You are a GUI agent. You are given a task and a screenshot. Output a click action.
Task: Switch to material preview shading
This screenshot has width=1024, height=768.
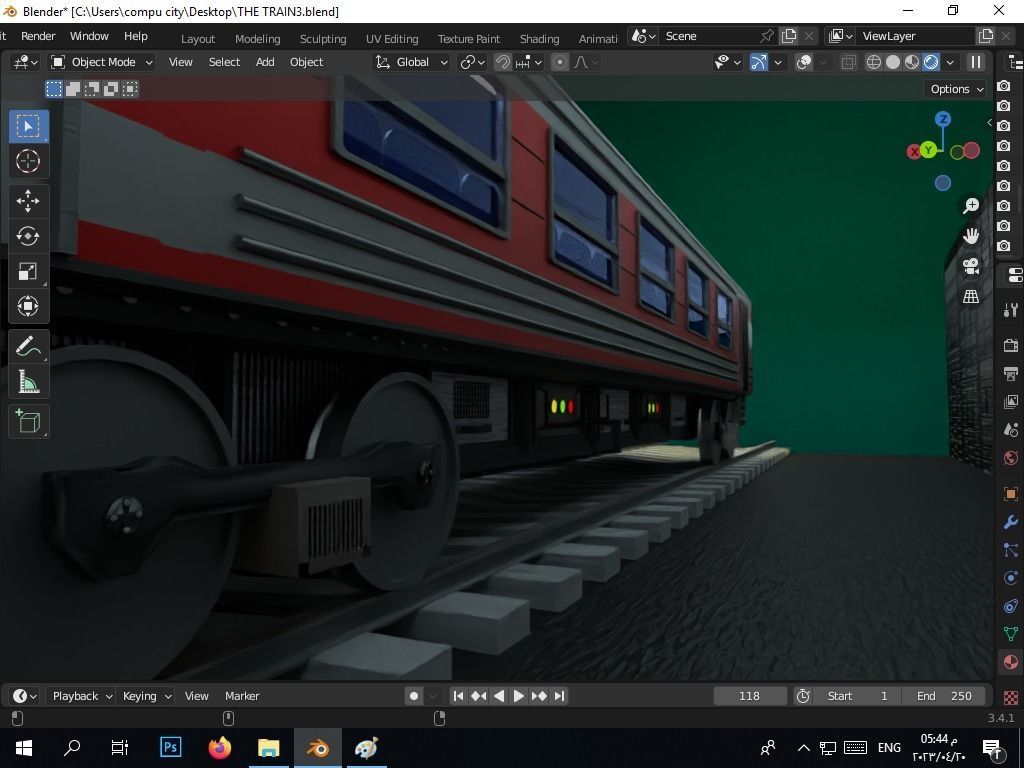click(x=912, y=62)
